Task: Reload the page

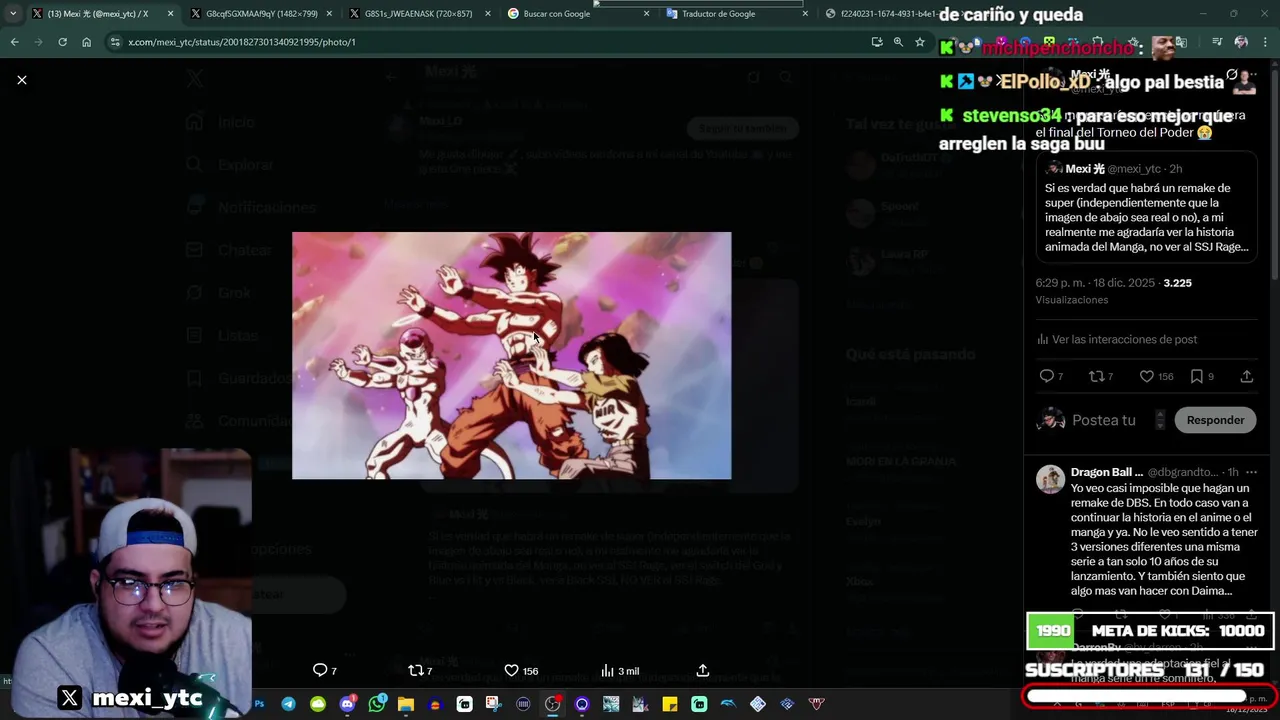Action: [x=62, y=42]
